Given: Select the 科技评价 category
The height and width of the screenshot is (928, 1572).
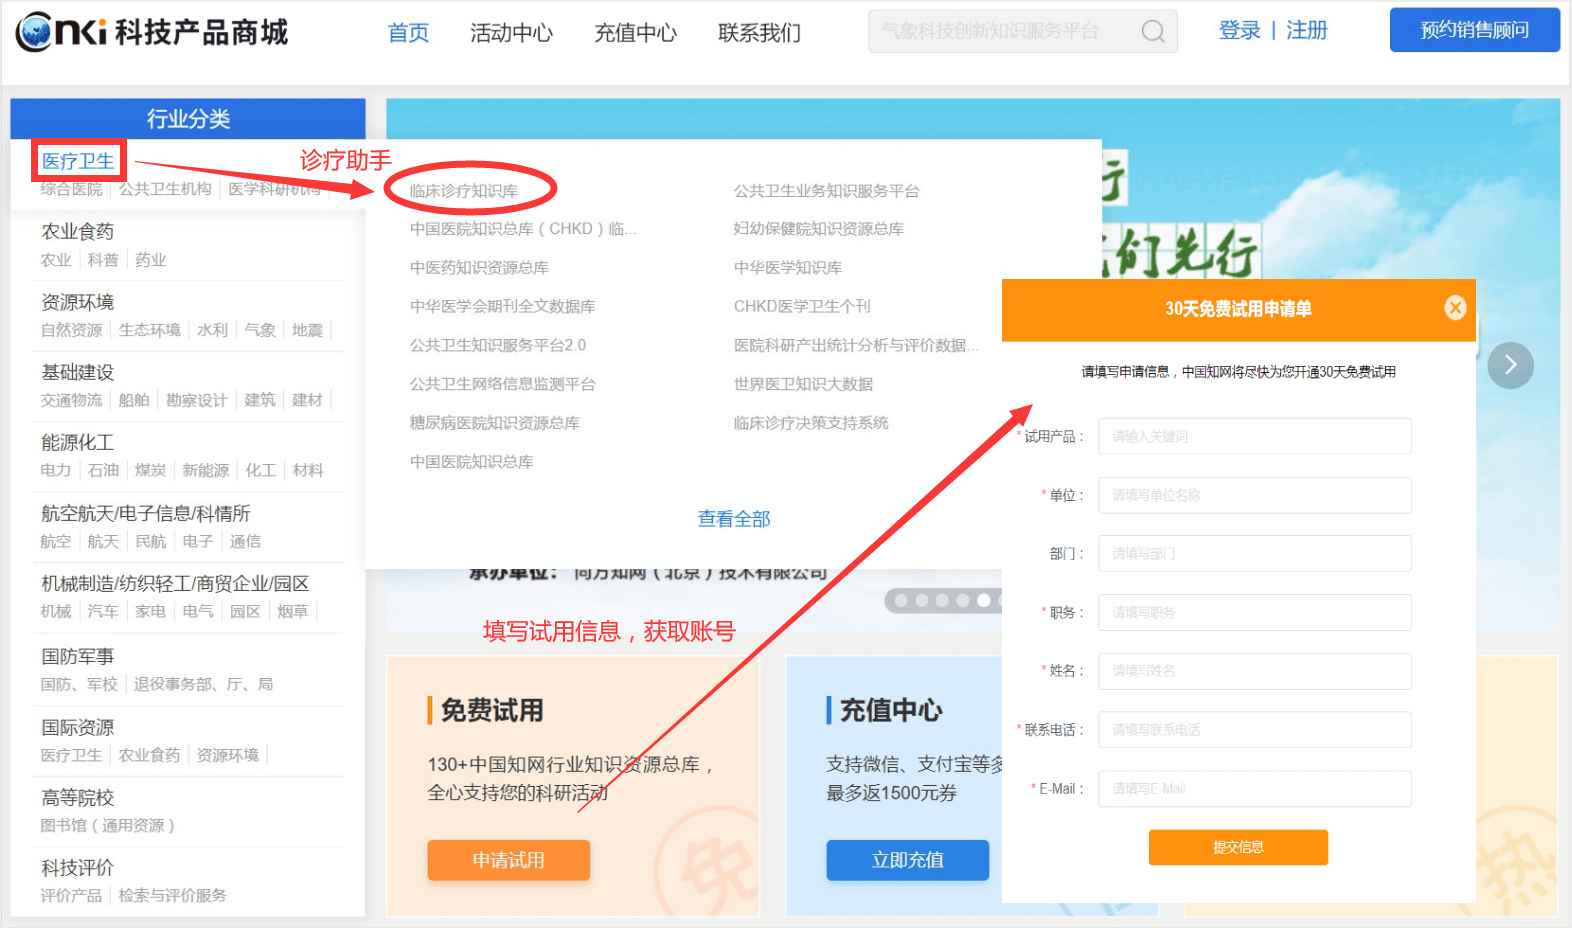Looking at the screenshot, I should click(78, 867).
